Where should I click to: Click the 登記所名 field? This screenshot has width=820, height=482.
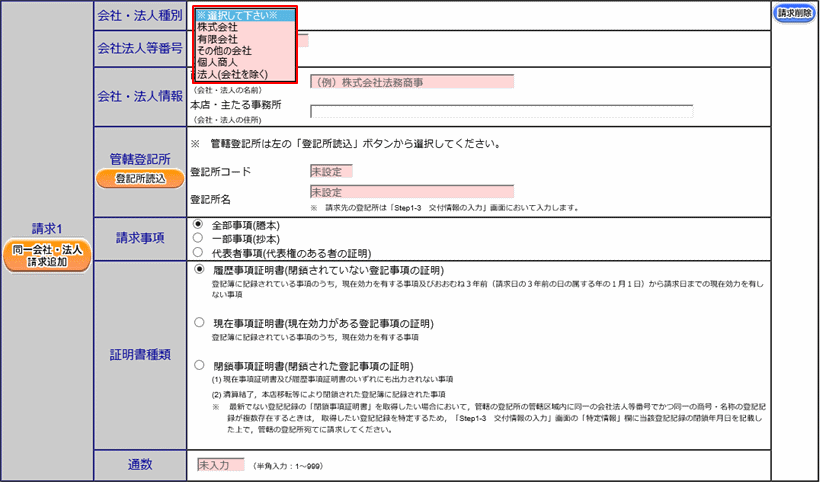(412, 192)
